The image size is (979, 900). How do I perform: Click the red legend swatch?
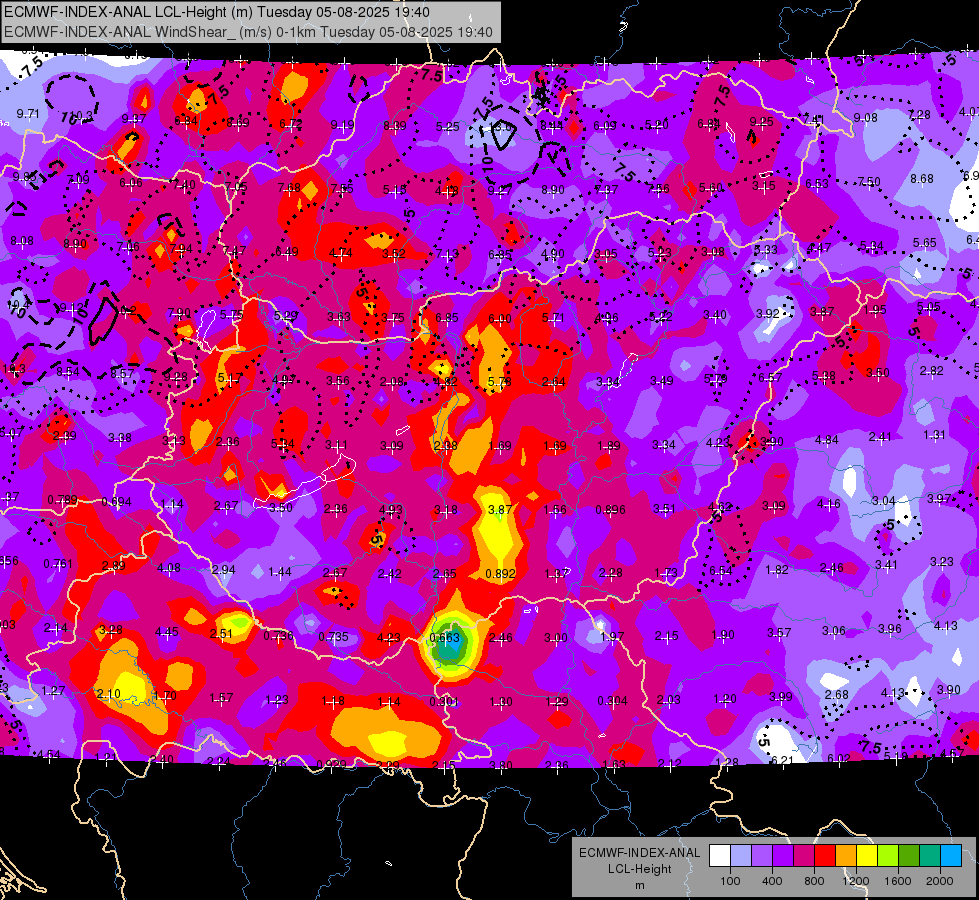tap(825, 856)
